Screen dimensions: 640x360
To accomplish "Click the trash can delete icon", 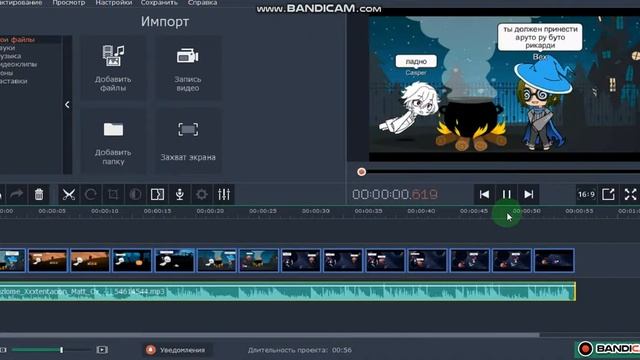I will click(39, 194).
